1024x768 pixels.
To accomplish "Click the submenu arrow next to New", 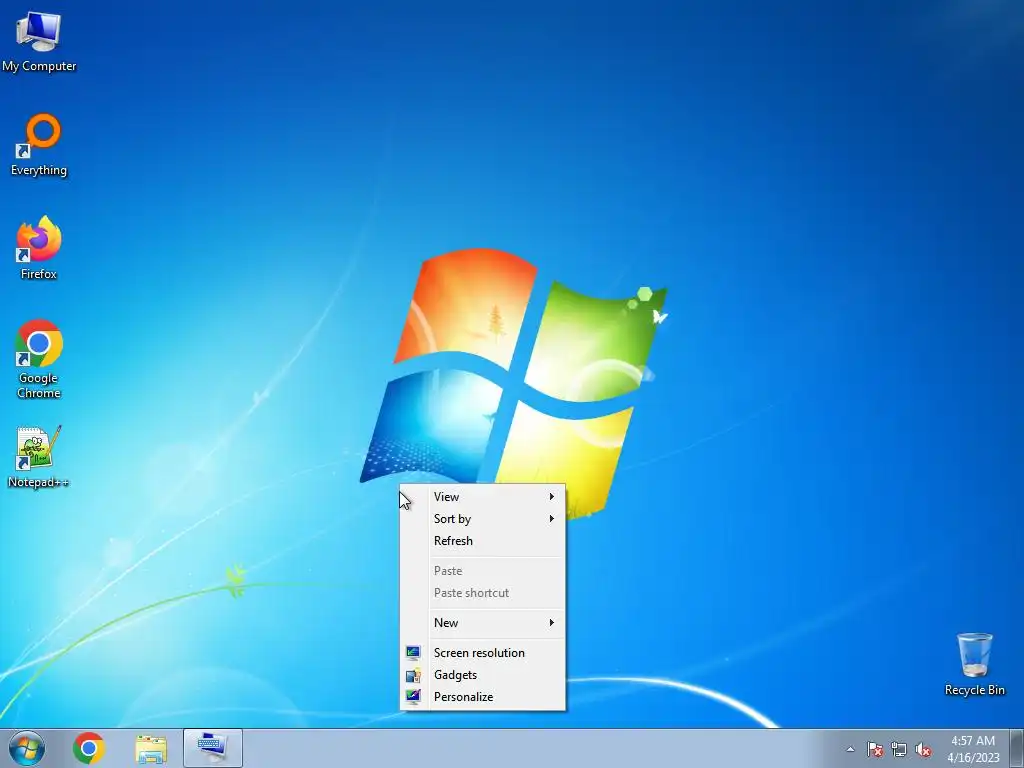I will click(x=552, y=622).
